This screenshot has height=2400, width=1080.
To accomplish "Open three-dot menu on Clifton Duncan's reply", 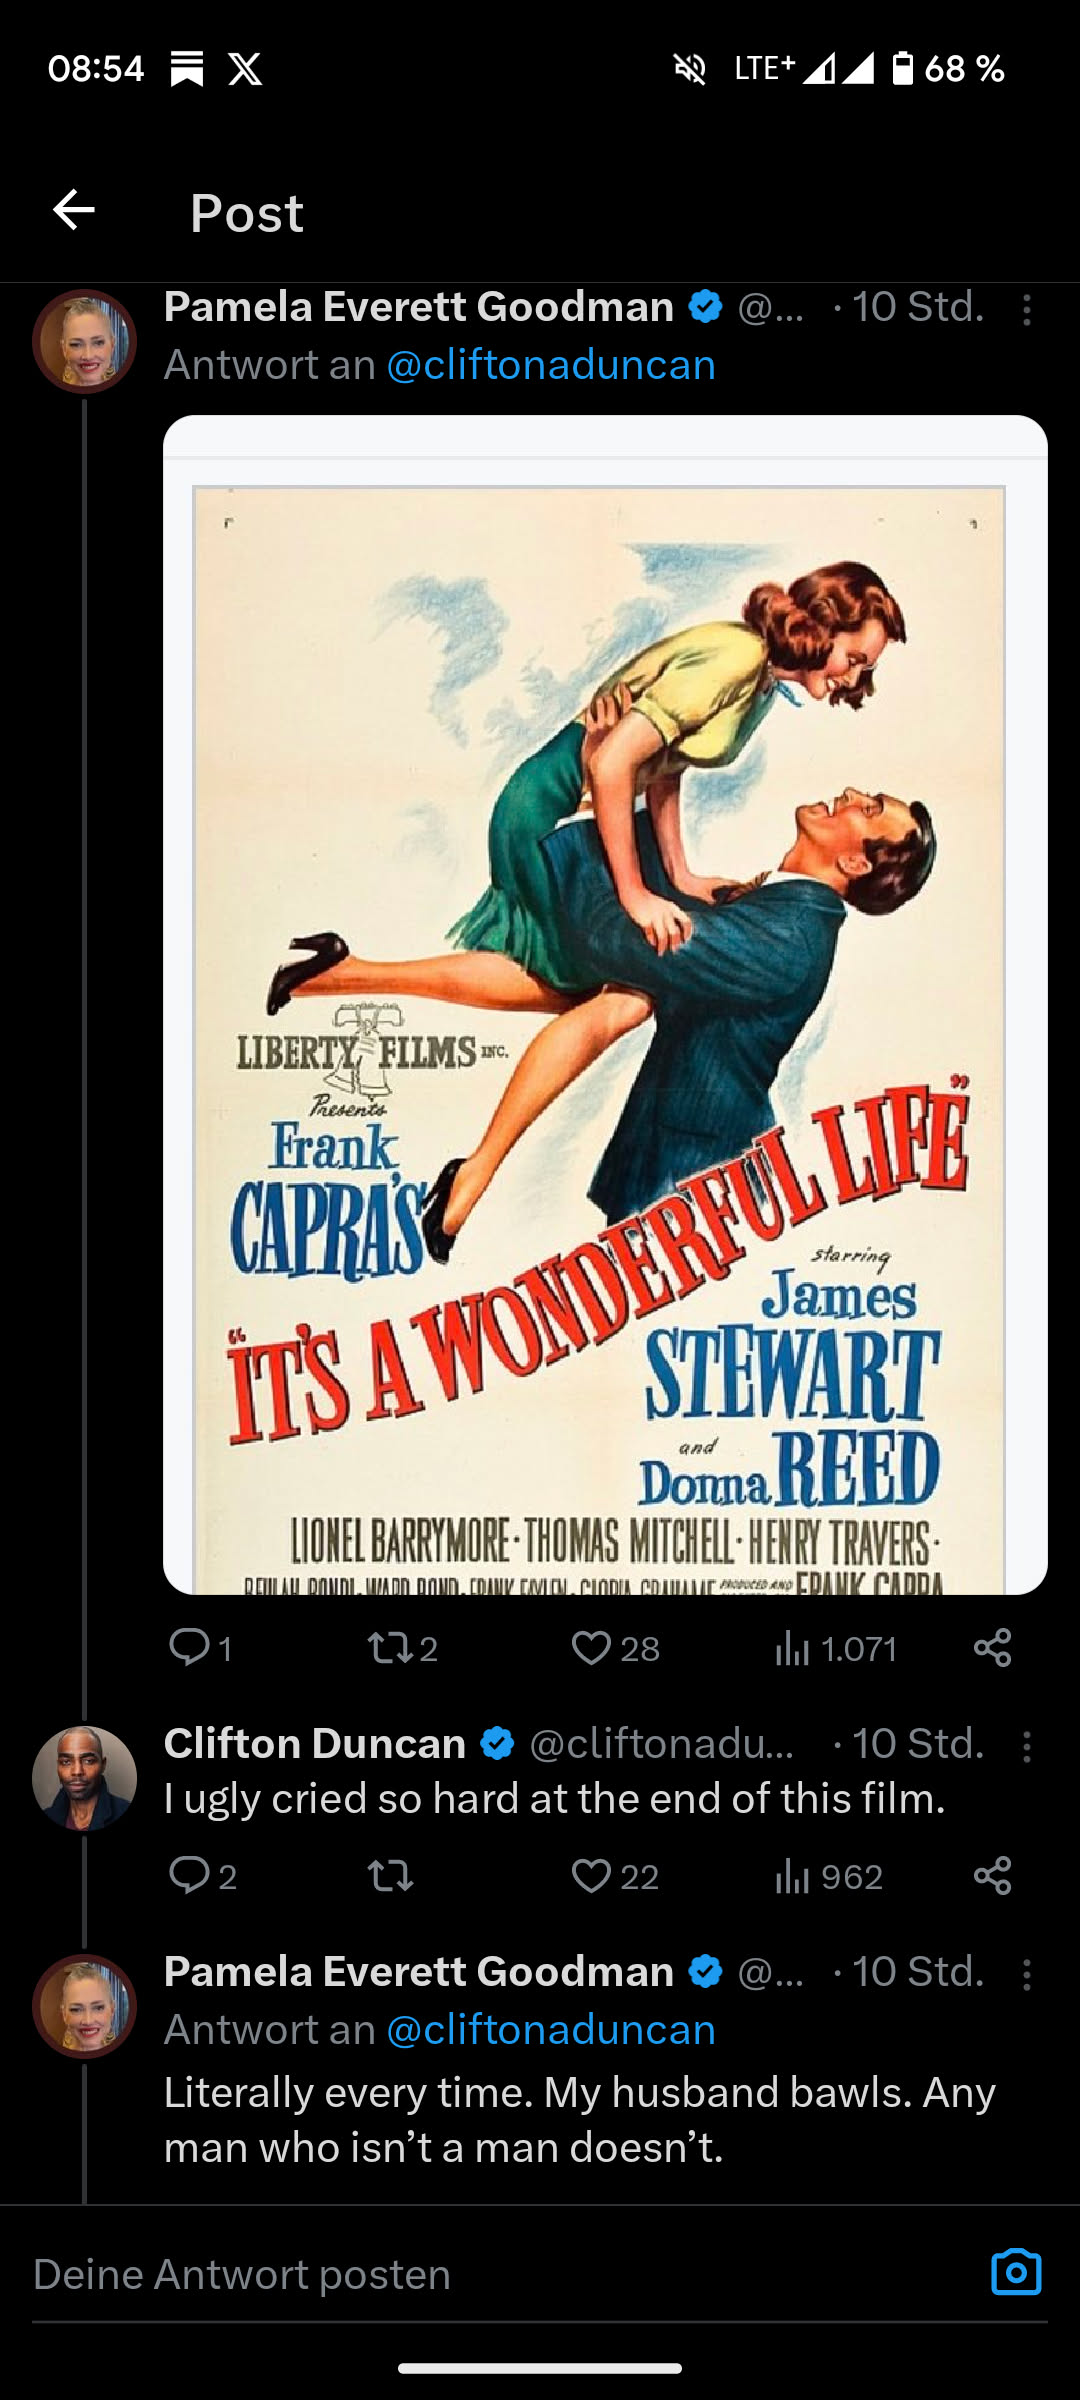I will tap(1026, 1746).
